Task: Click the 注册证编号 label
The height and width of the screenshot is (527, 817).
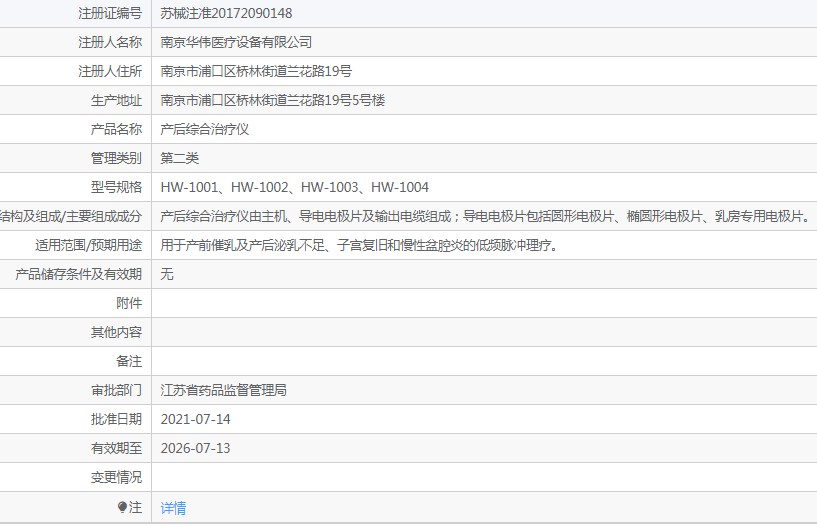Action: (x=110, y=13)
